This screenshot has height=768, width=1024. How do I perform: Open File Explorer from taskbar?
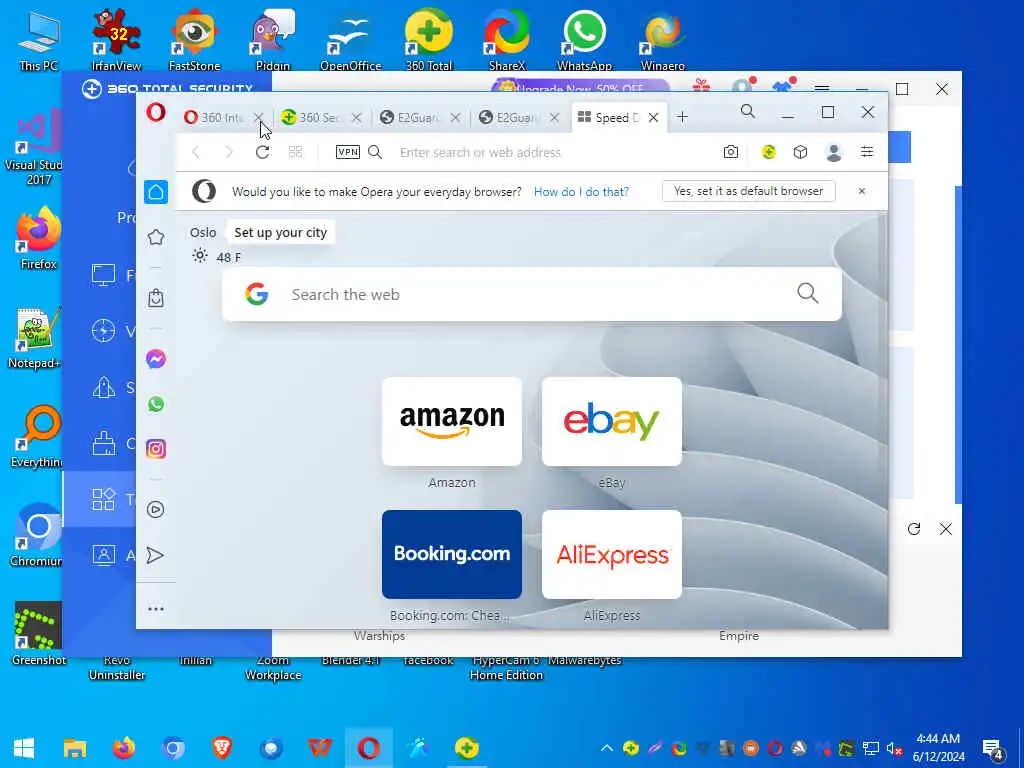[x=75, y=748]
